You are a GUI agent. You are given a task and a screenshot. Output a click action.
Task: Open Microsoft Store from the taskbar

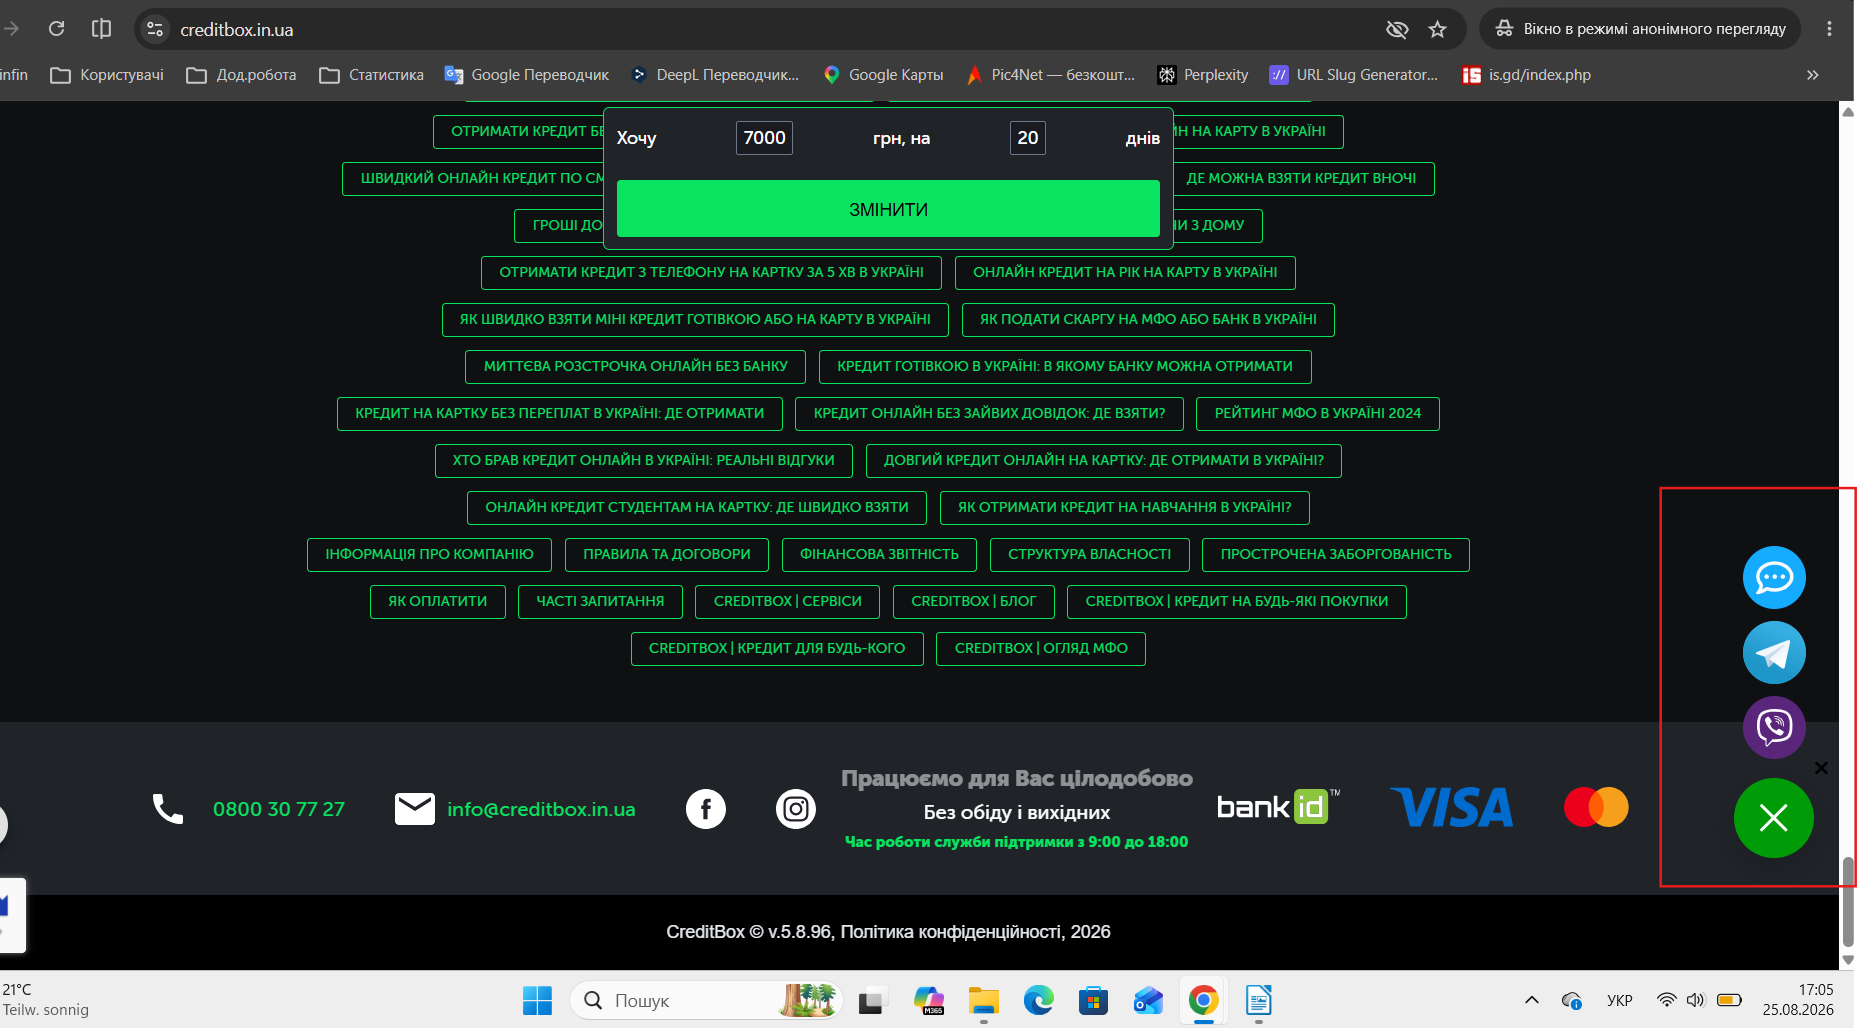[1094, 1000]
